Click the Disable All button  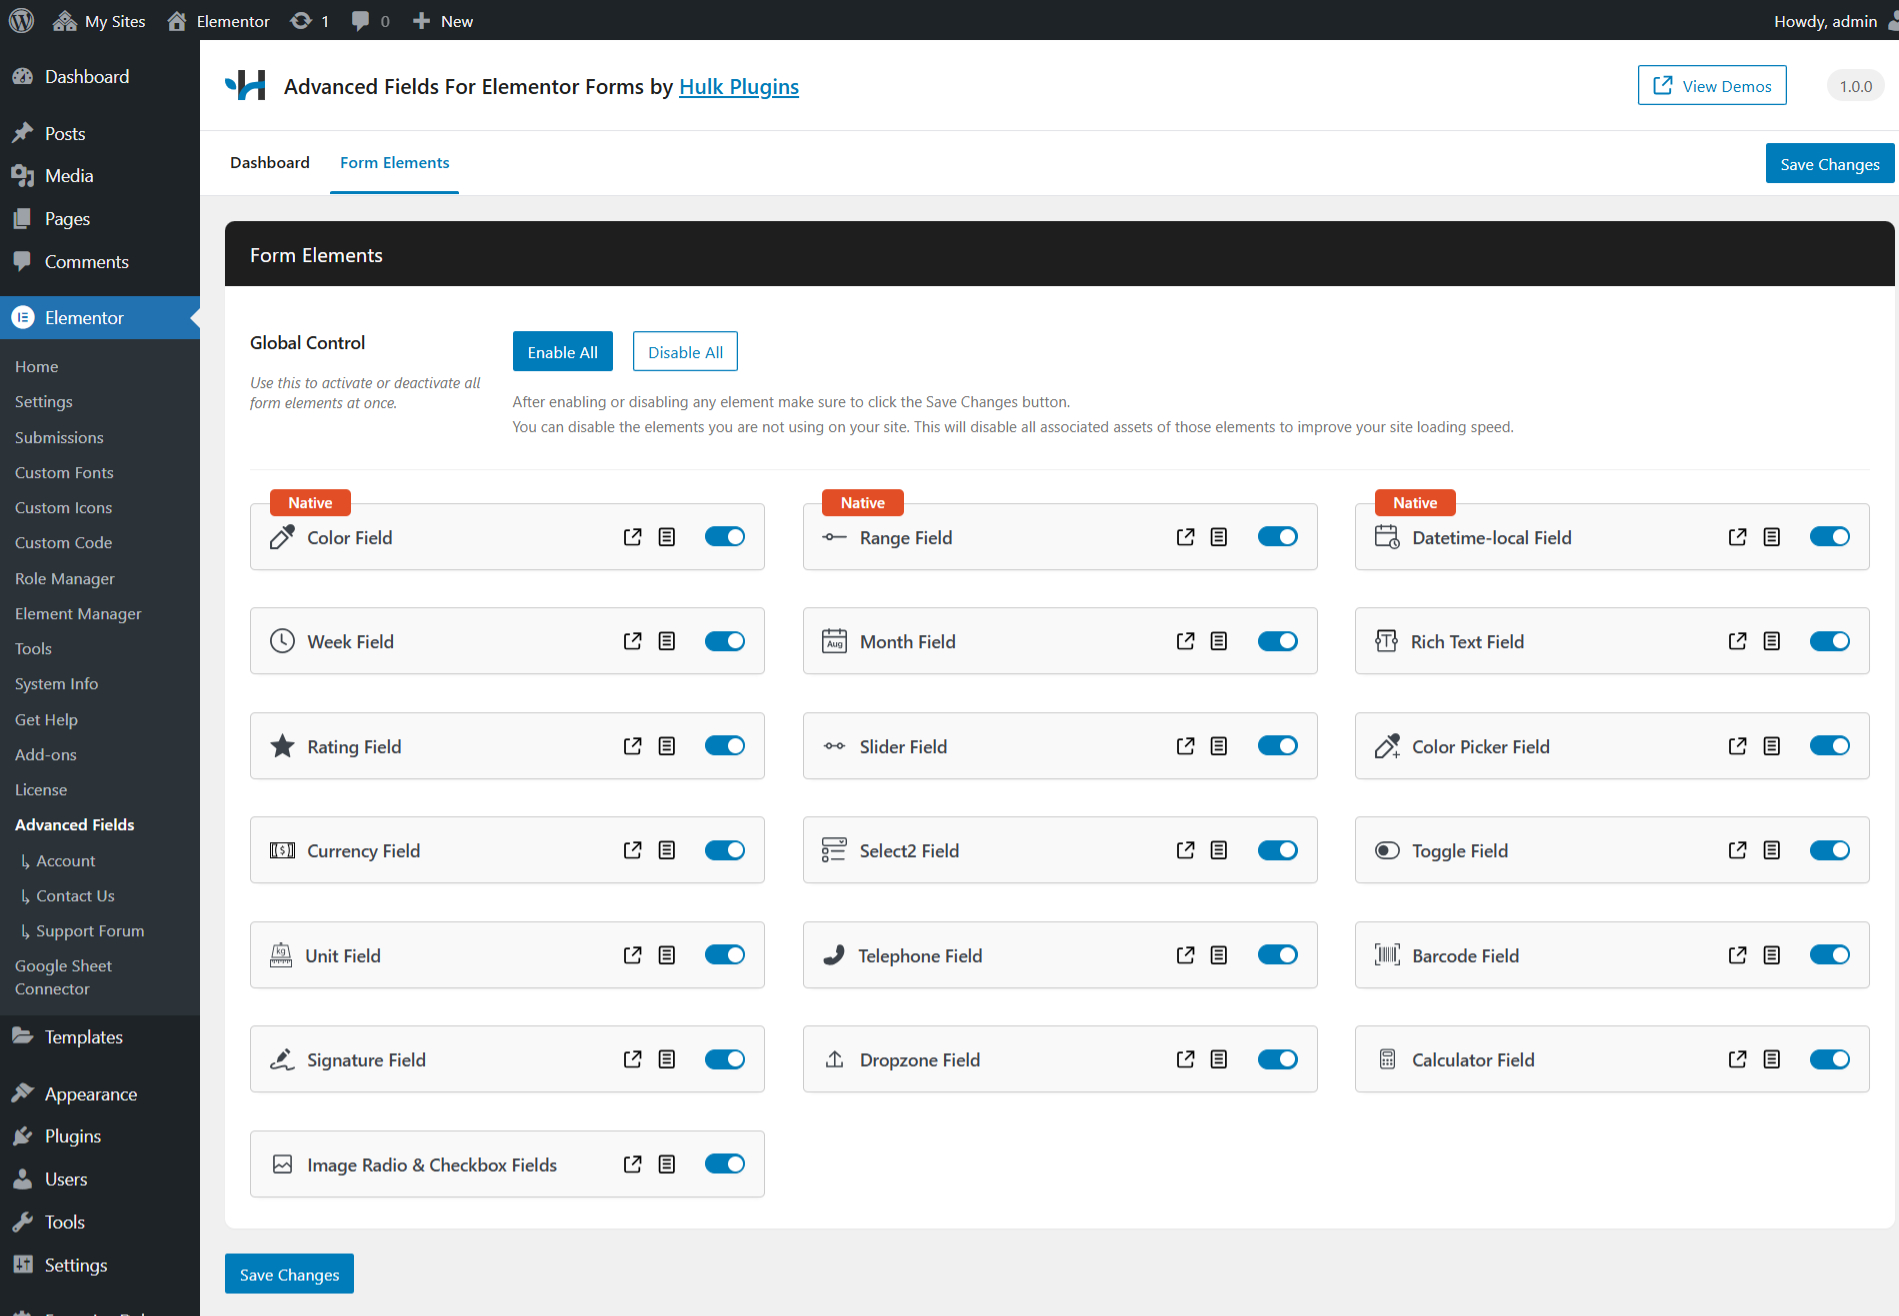coord(685,352)
